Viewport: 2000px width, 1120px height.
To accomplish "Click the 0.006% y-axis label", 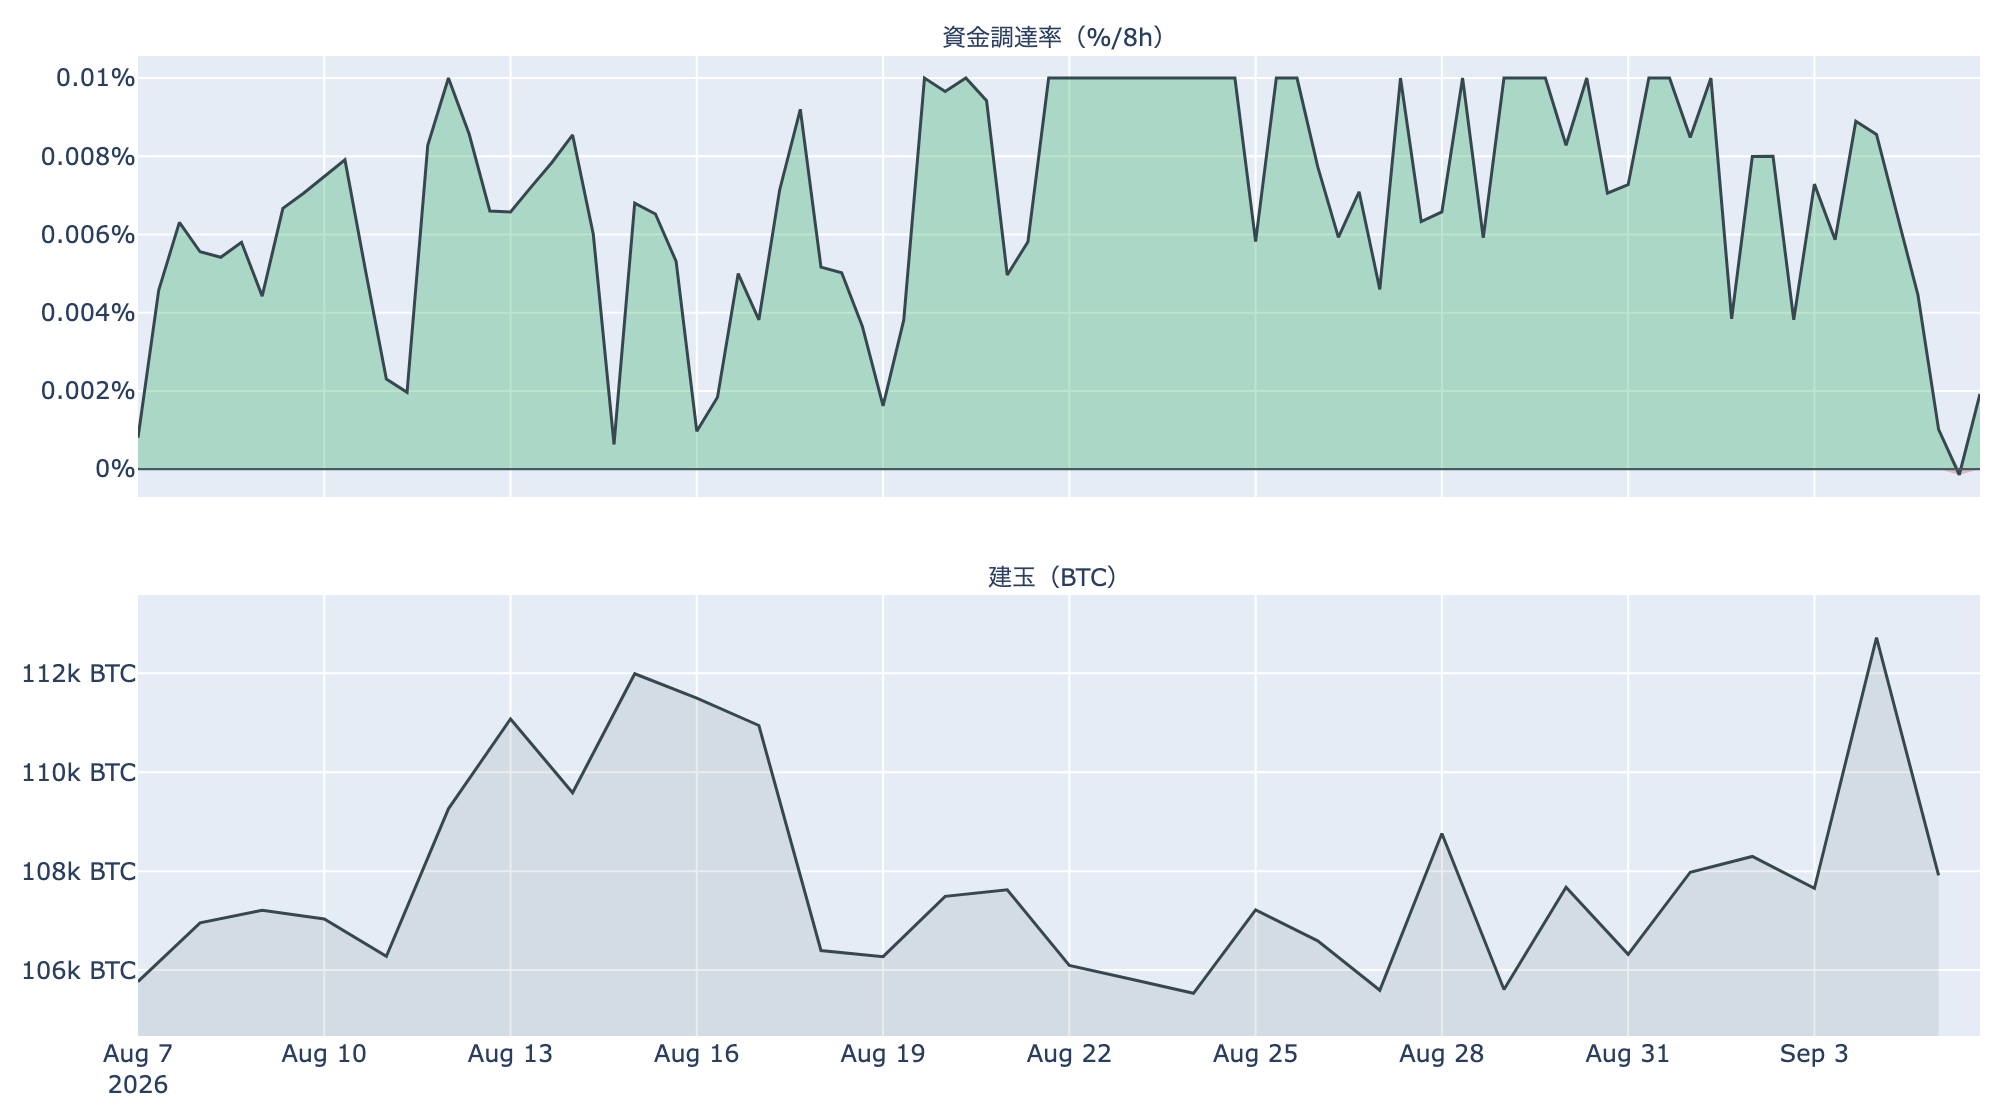I will 87,234.
